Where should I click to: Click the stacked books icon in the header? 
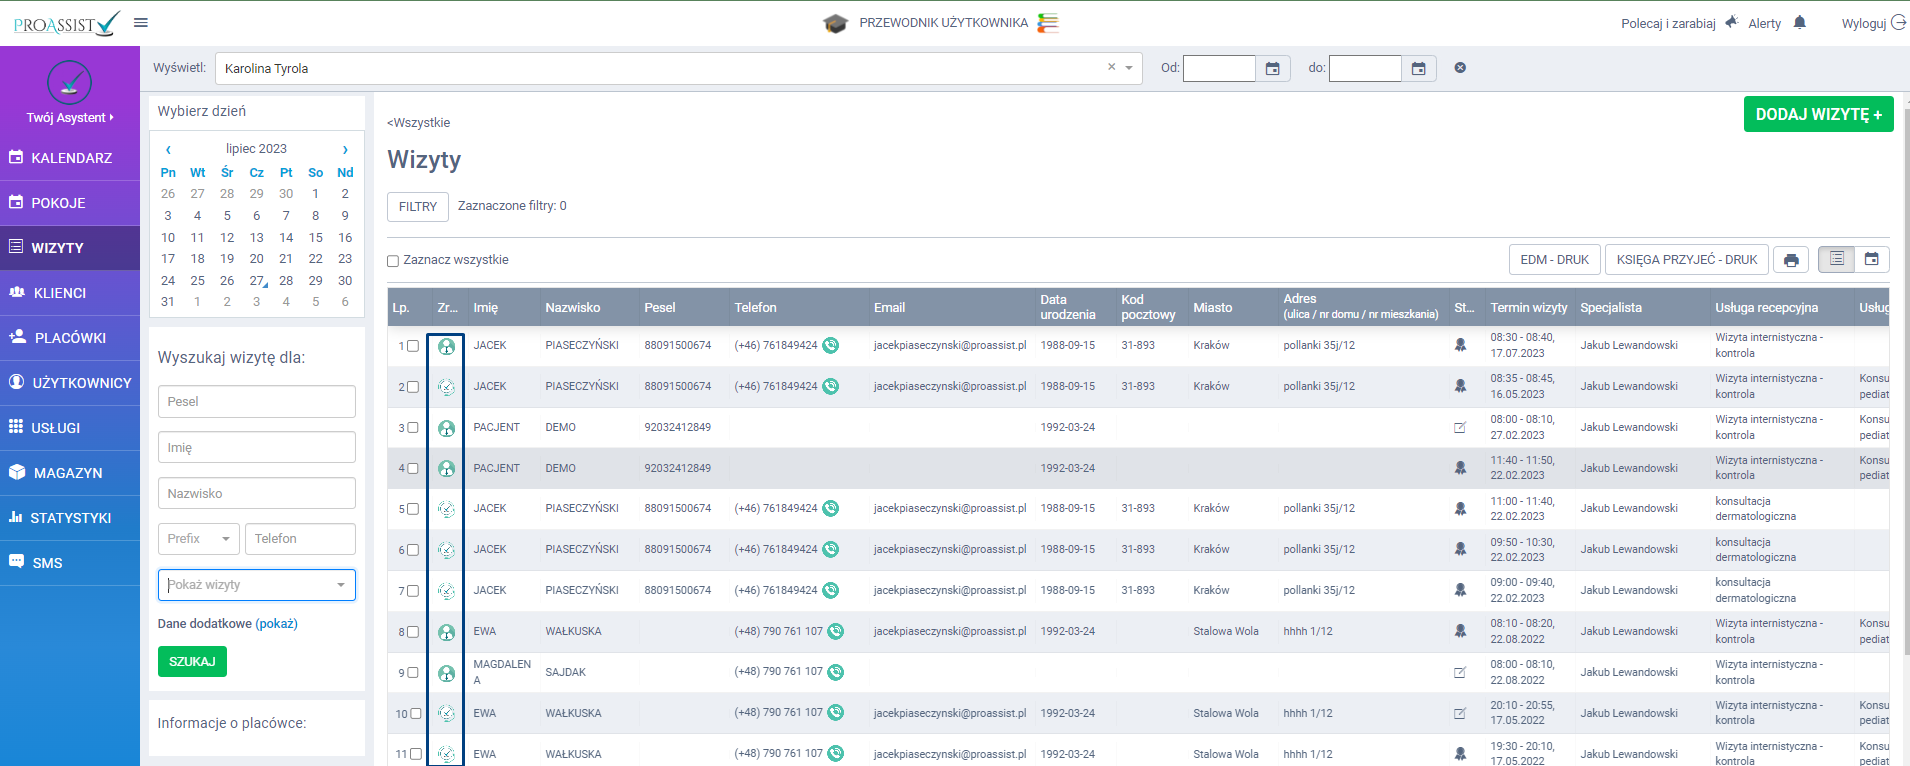[1048, 23]
